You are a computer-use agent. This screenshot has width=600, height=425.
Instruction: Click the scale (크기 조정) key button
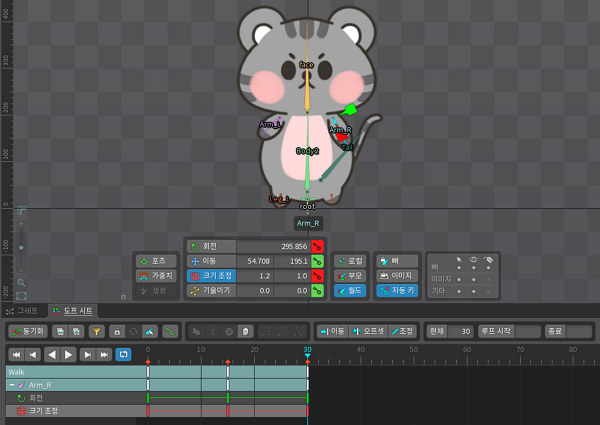coord(317,276)
